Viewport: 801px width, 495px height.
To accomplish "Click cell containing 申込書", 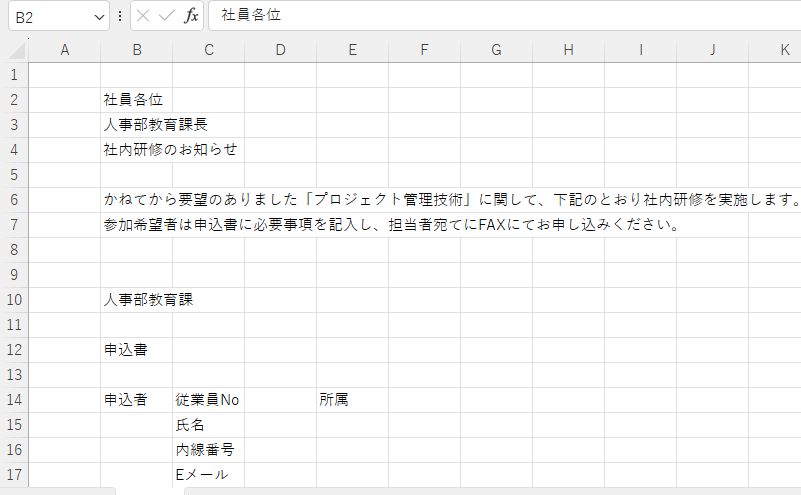I will tap(136, 350).
